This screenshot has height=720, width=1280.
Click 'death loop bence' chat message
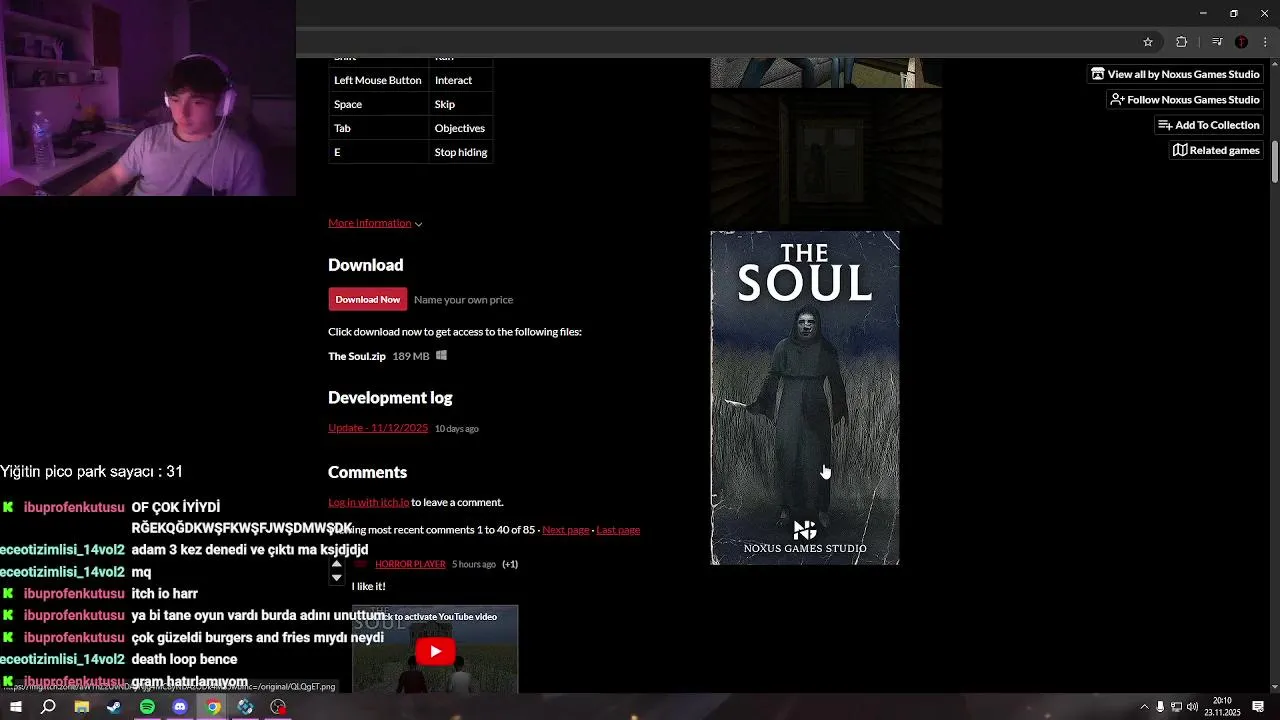(184, 659)
